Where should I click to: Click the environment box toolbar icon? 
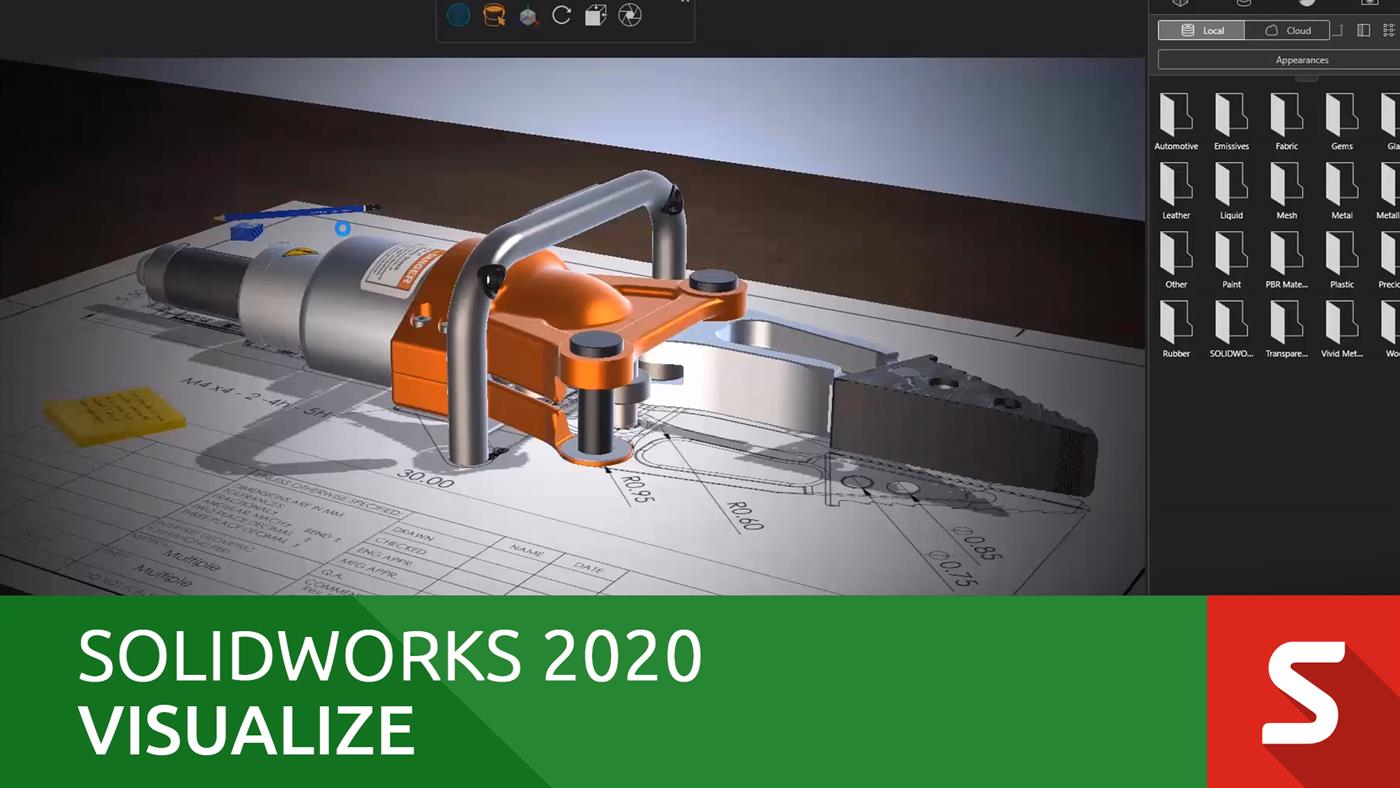click(525, 15)
